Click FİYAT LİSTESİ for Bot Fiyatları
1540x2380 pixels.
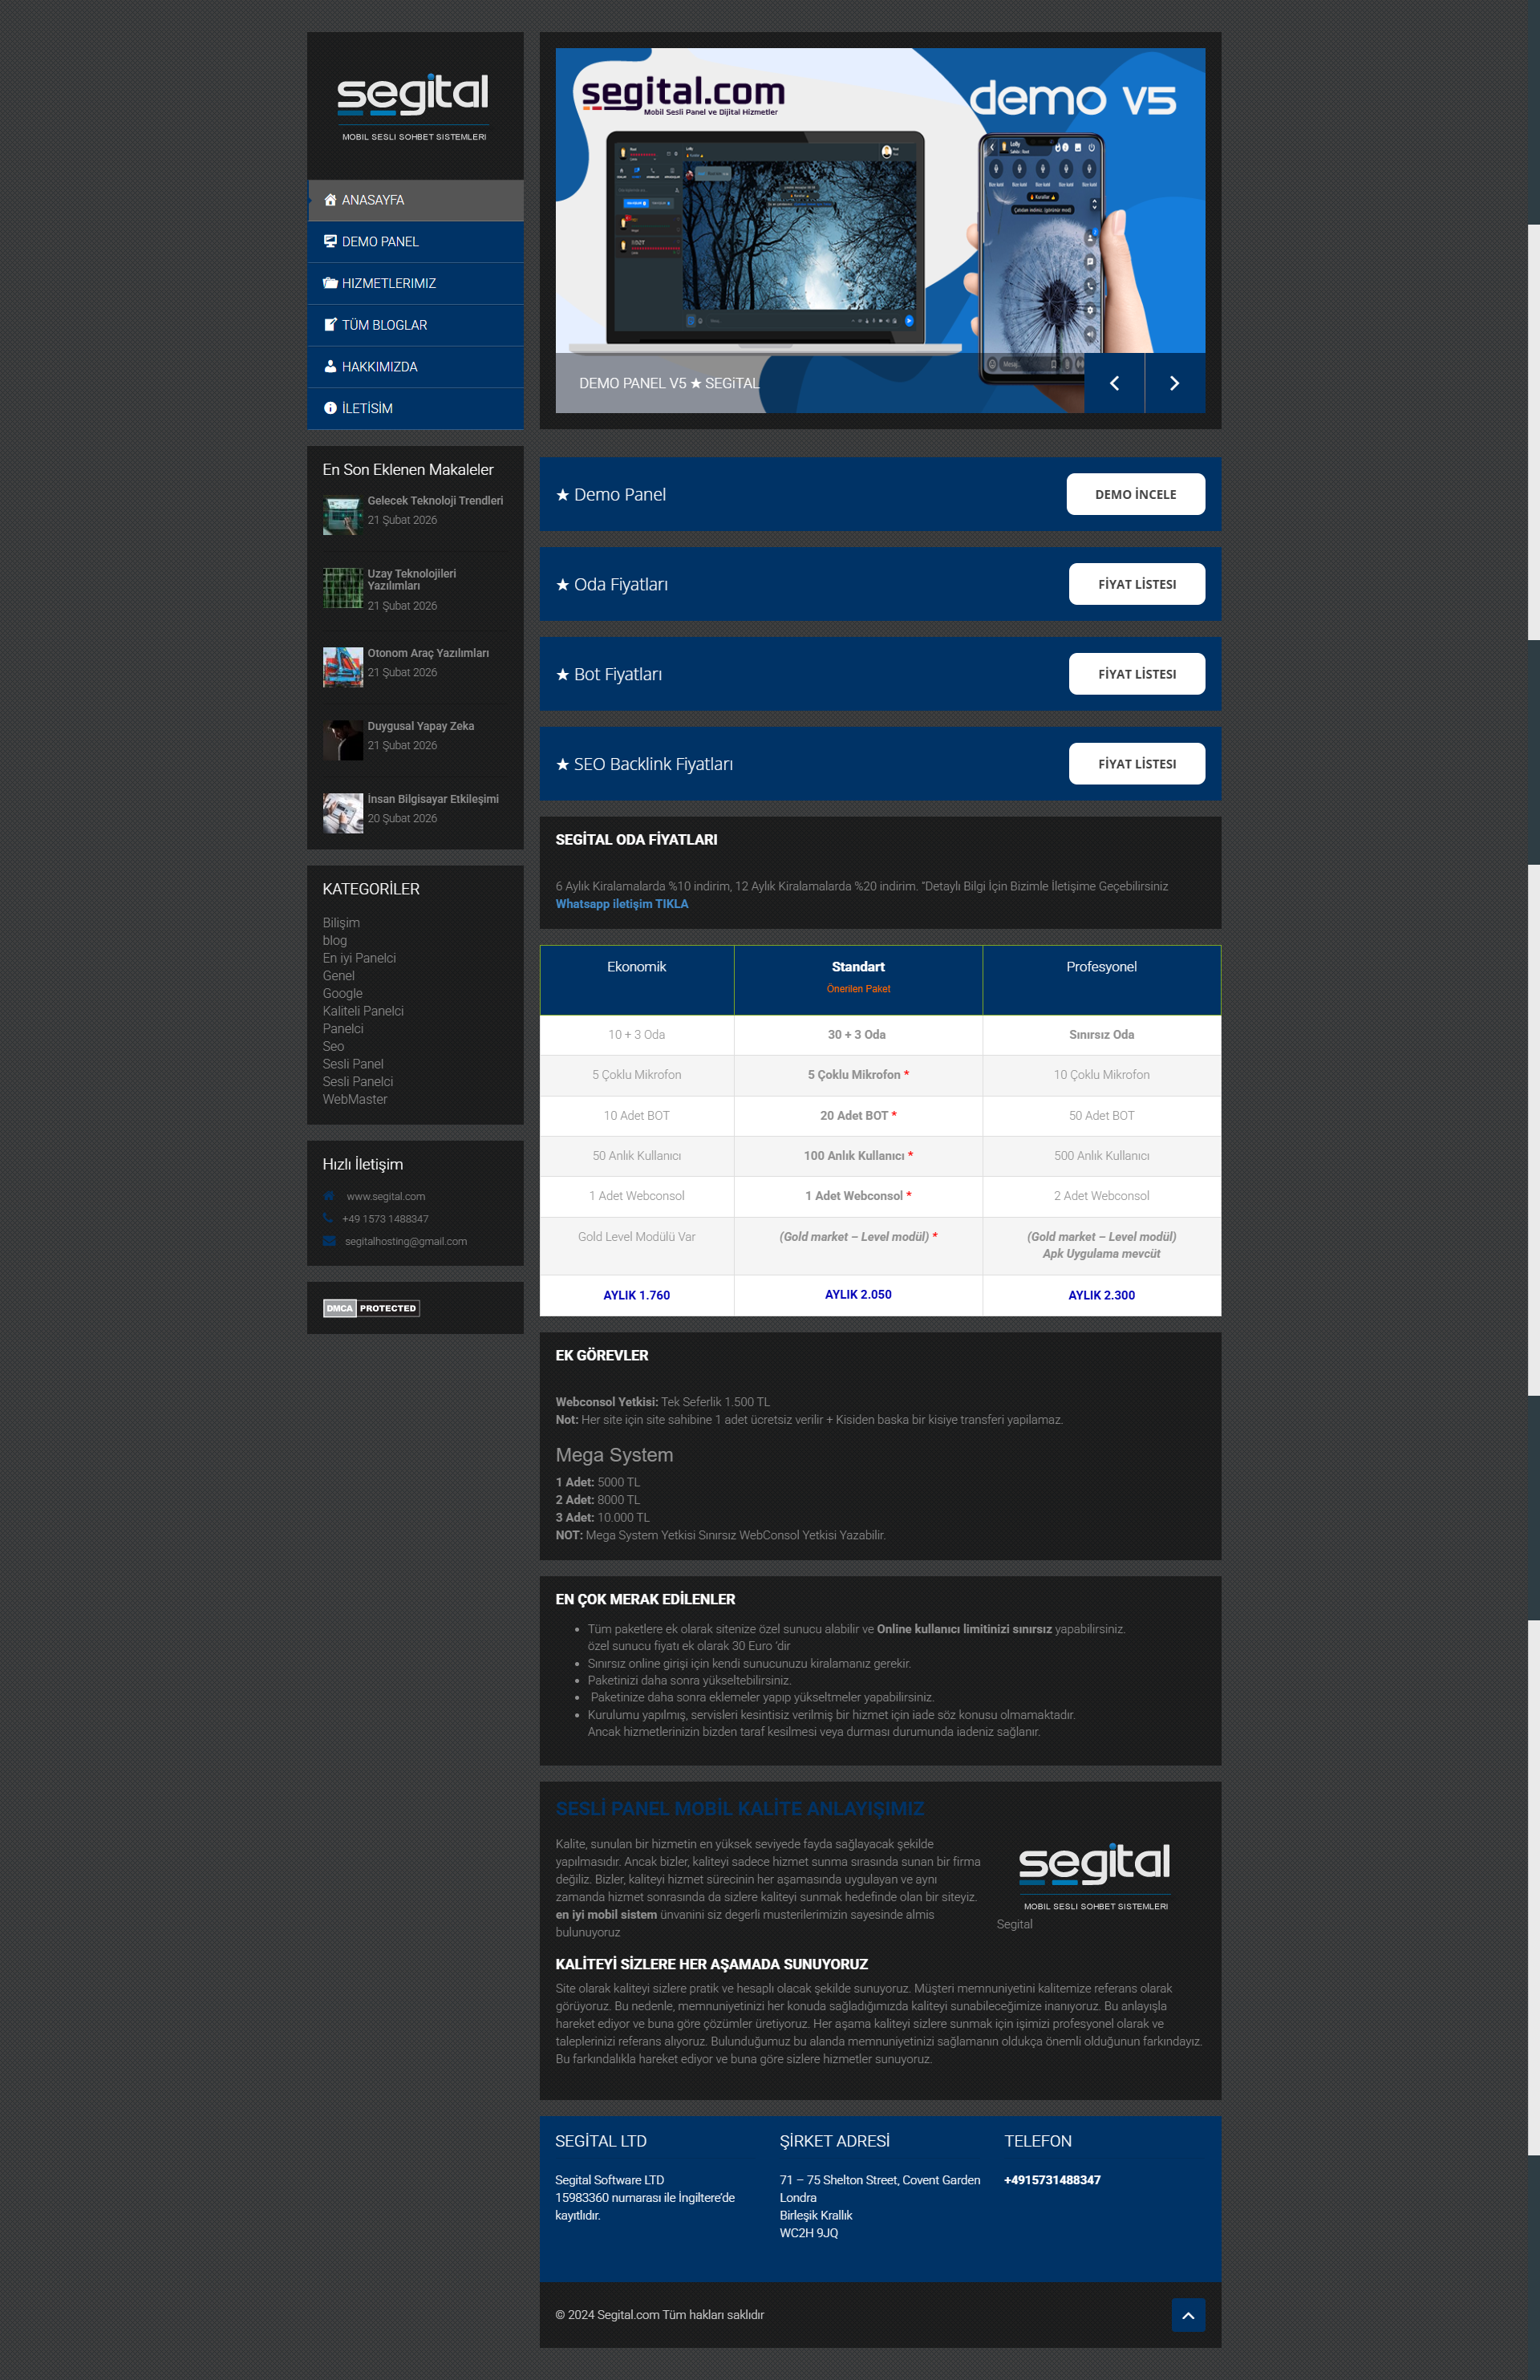coord(1137,674)
